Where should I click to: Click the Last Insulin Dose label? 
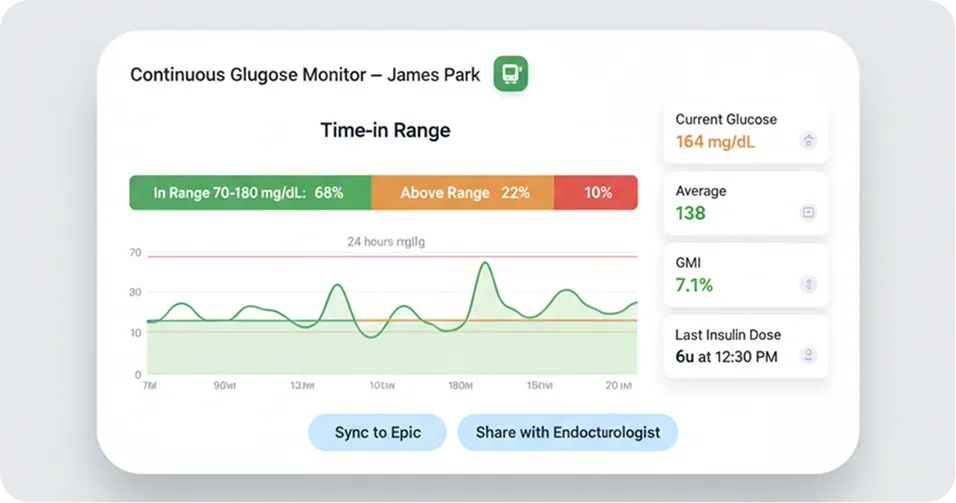coord(727,335)
